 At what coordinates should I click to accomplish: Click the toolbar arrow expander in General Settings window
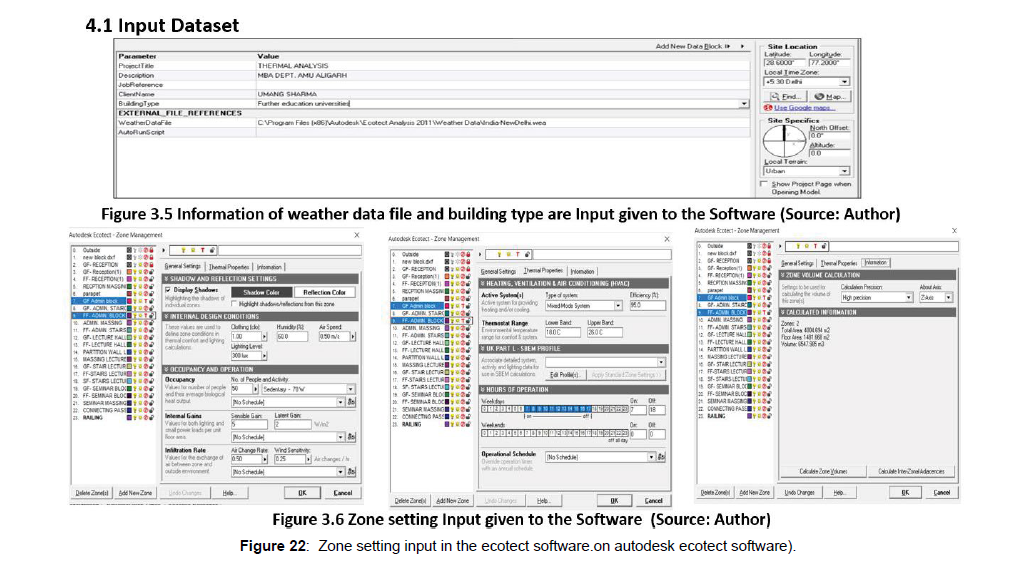point(163,250)
